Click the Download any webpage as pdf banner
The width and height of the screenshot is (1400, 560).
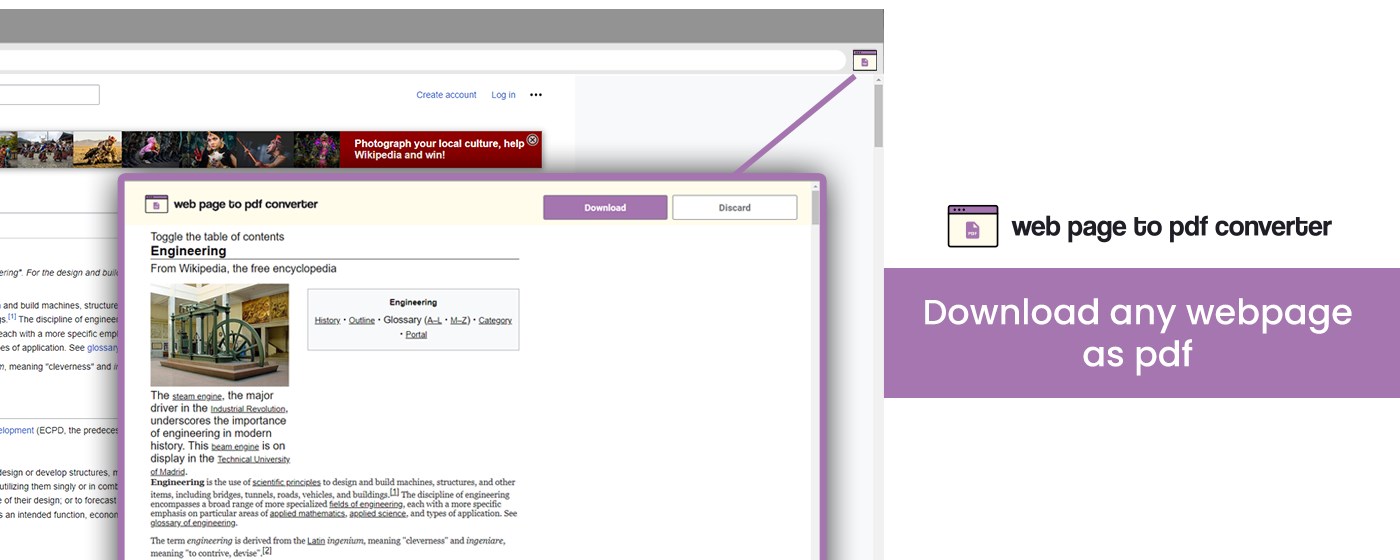(1141, 333)
